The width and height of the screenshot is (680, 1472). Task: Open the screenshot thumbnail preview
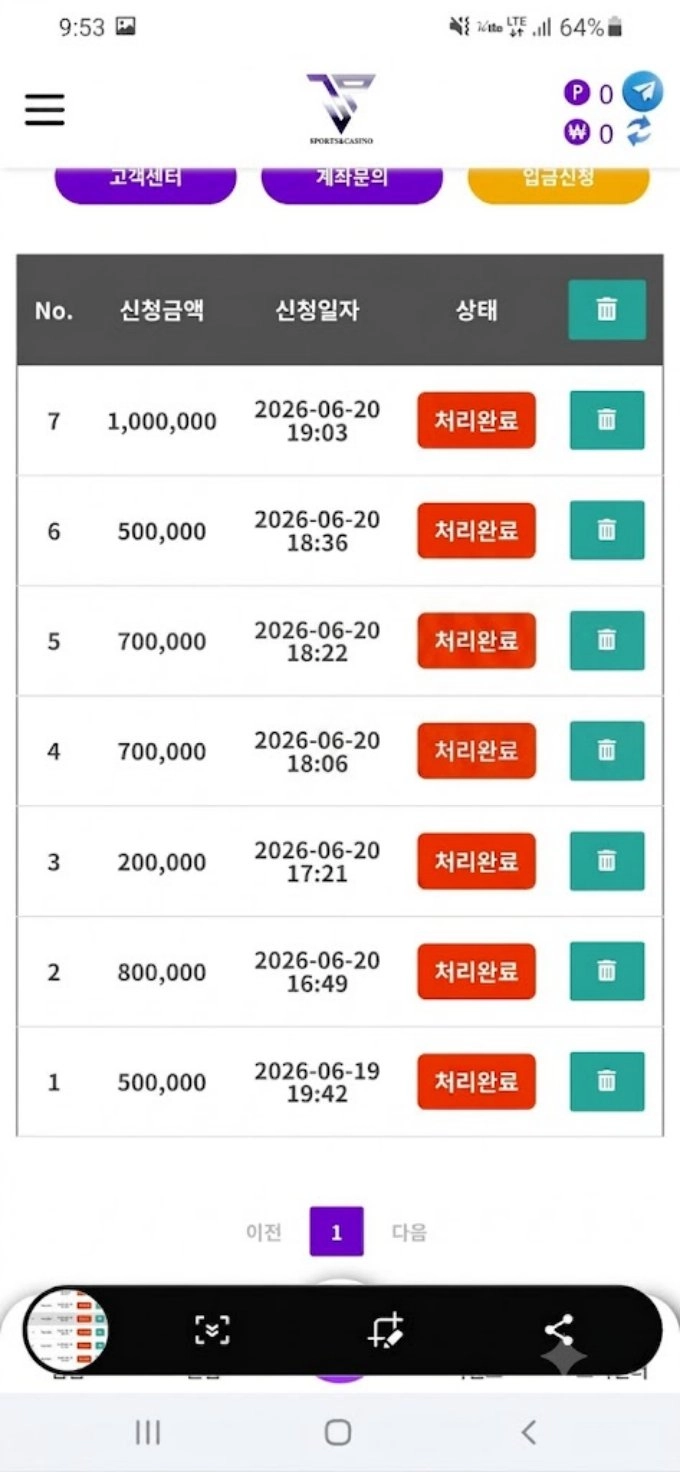(66, 1331)
